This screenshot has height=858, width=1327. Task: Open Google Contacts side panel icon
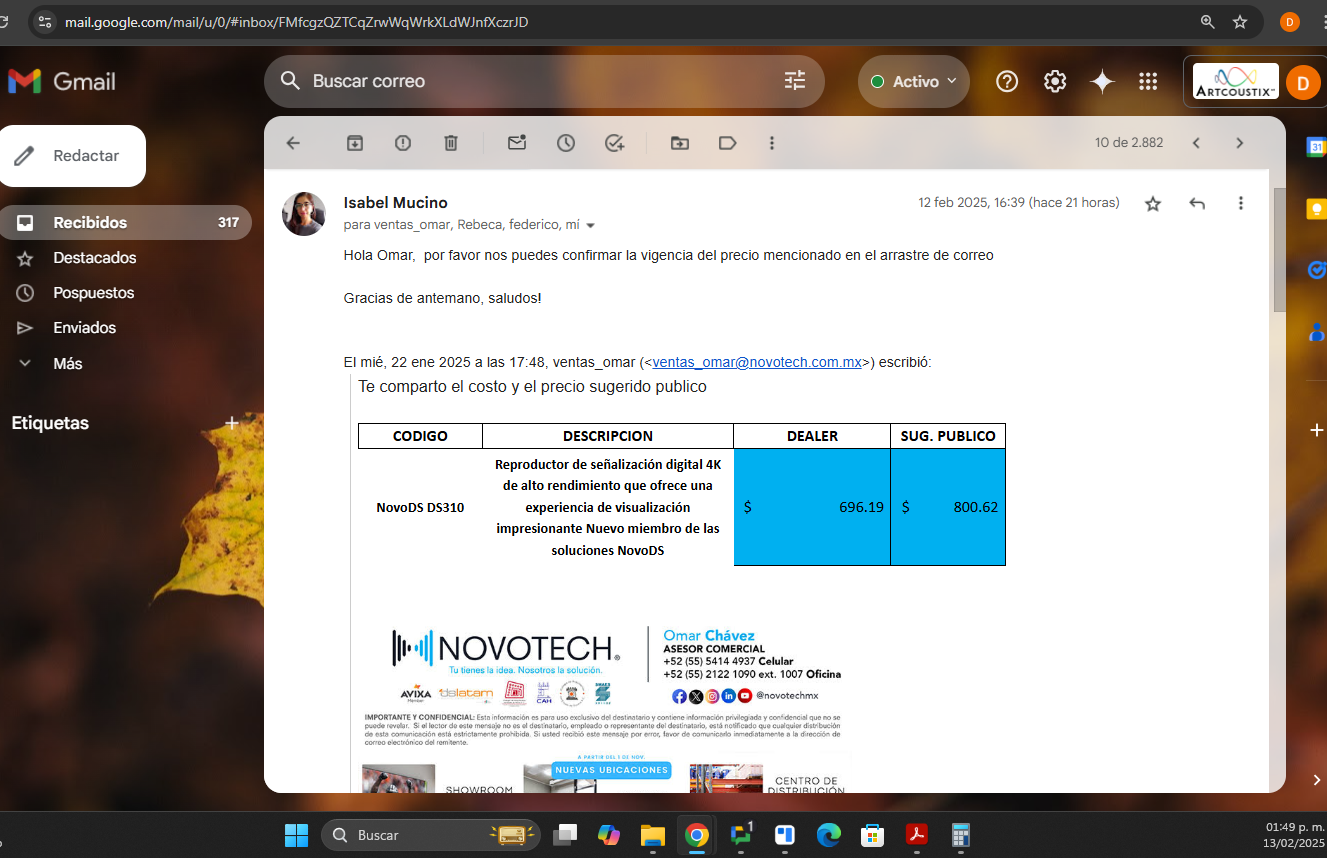1316,331
